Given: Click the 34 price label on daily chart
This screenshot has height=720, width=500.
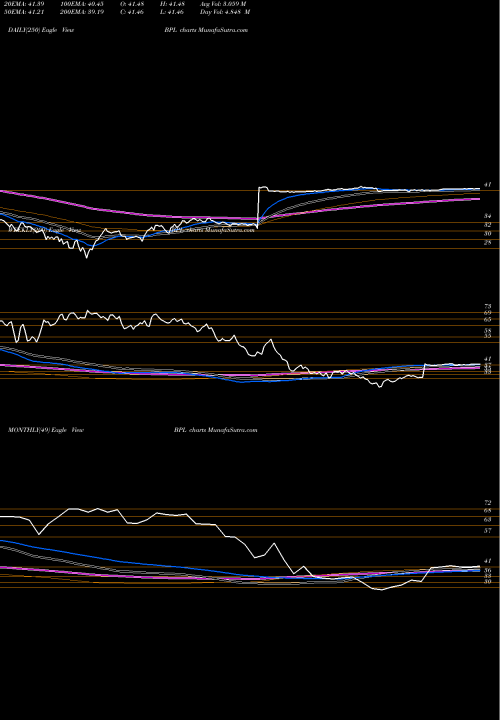Looking at the screenshot, I should click(x=488, y=216).
